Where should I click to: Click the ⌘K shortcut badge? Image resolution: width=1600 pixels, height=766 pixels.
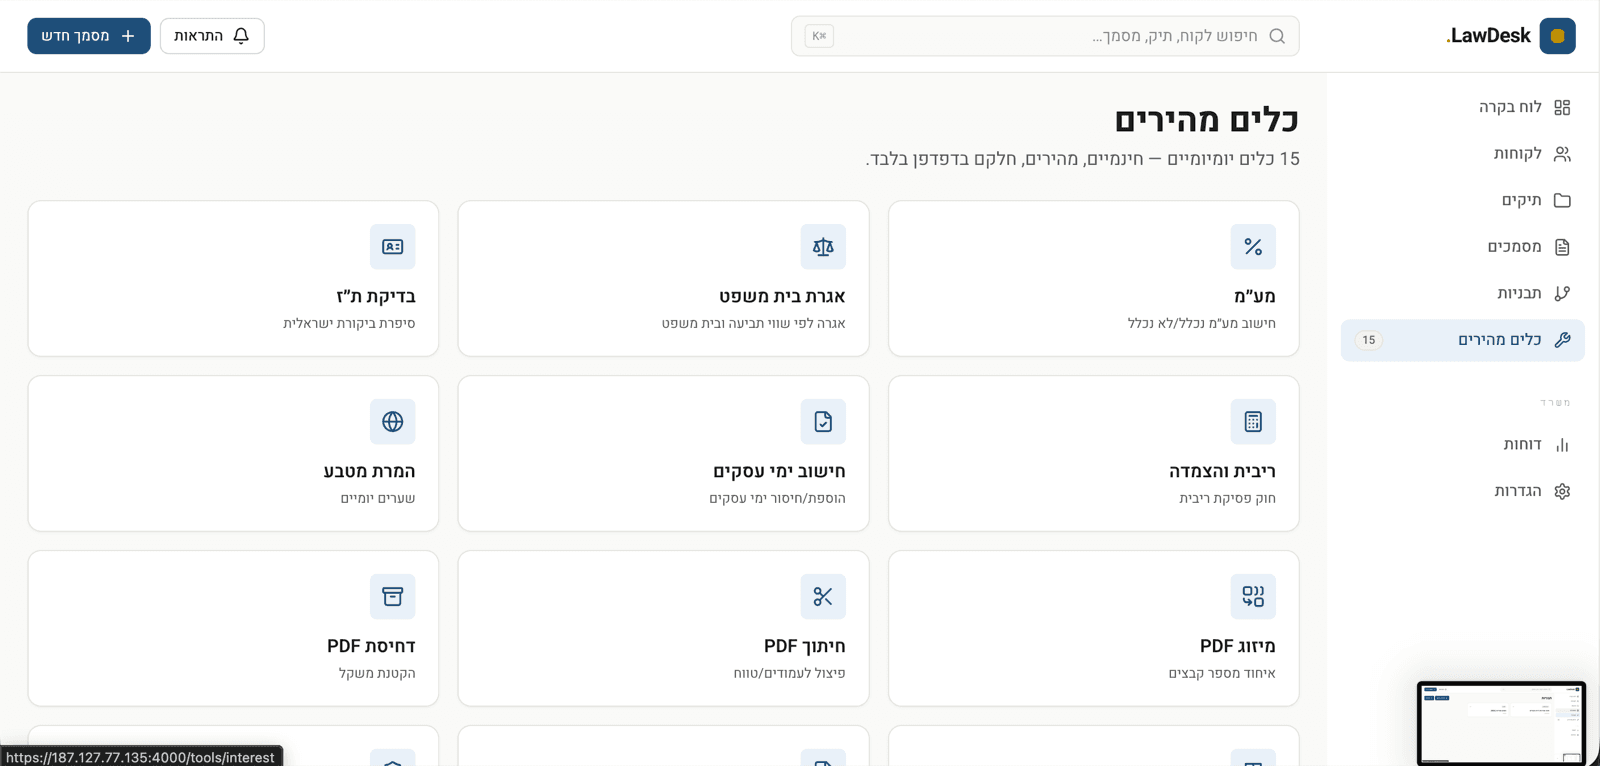(x=819, y=36)
